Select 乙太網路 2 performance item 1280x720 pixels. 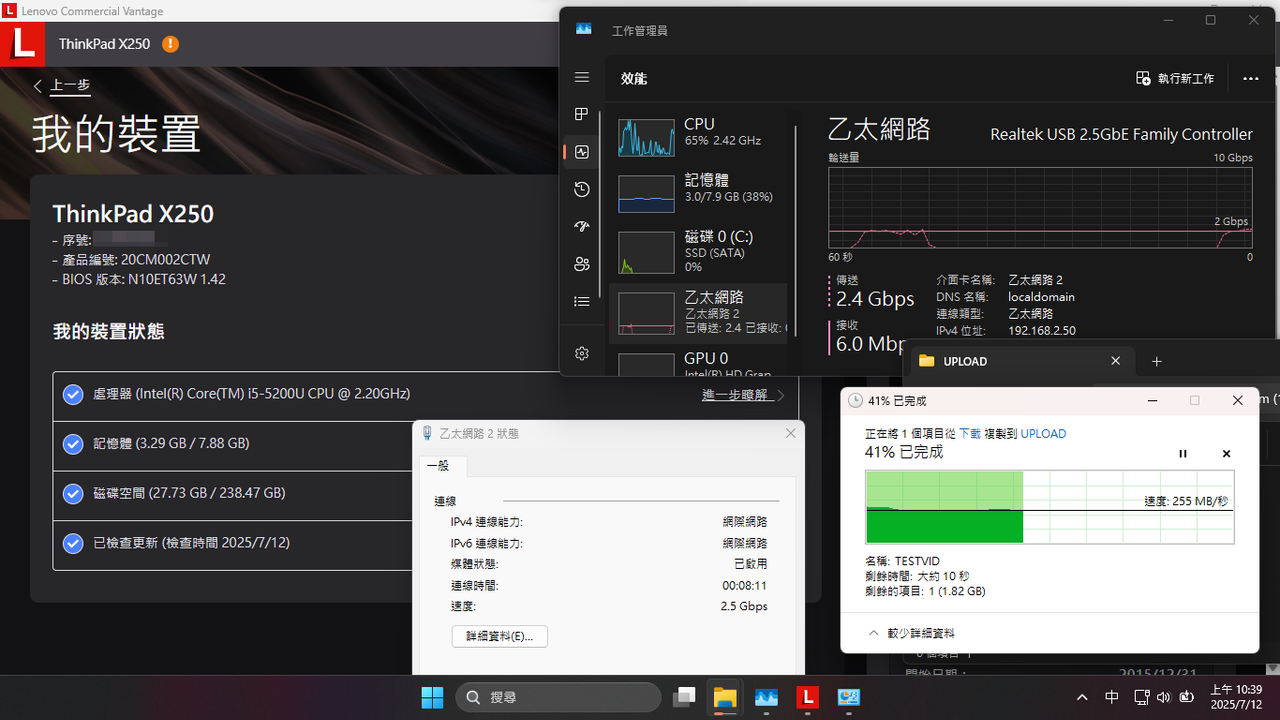(x=698, y=313)
